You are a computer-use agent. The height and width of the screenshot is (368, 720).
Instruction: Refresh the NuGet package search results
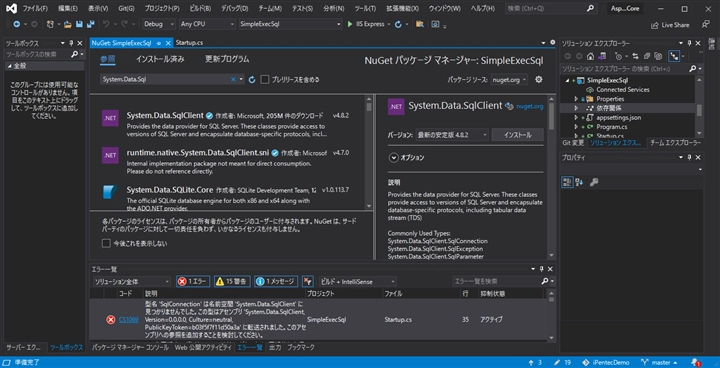click(252, 79)
